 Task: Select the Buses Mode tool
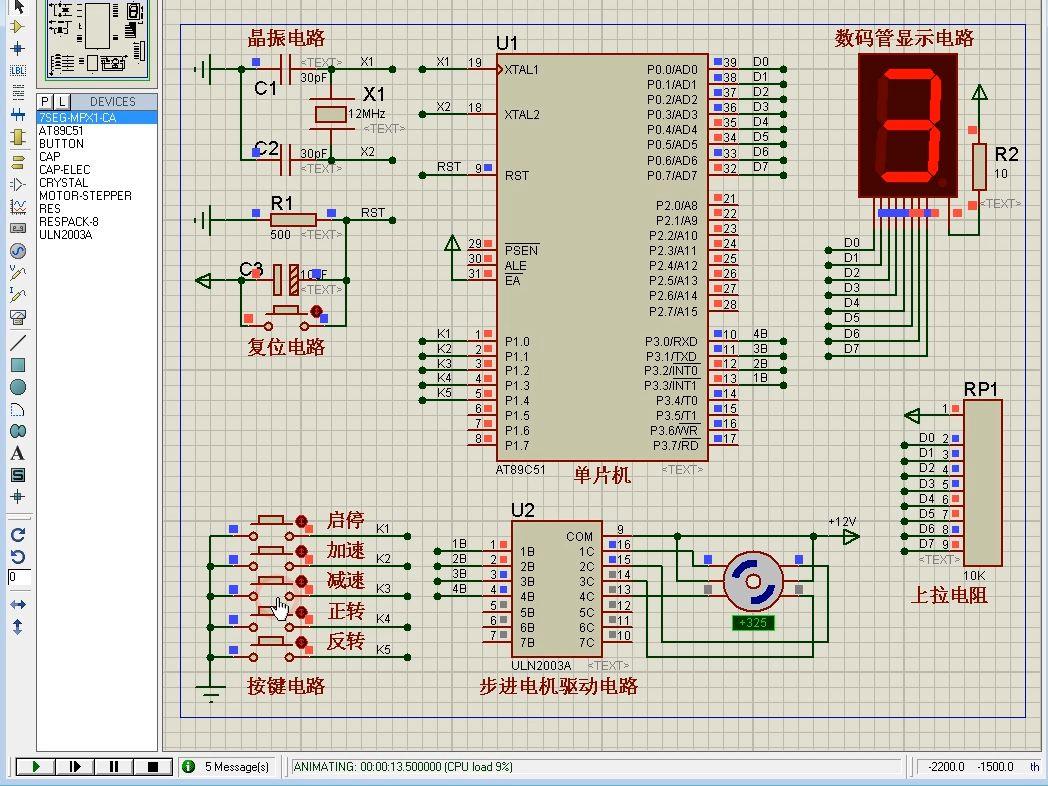coord(18,115)
